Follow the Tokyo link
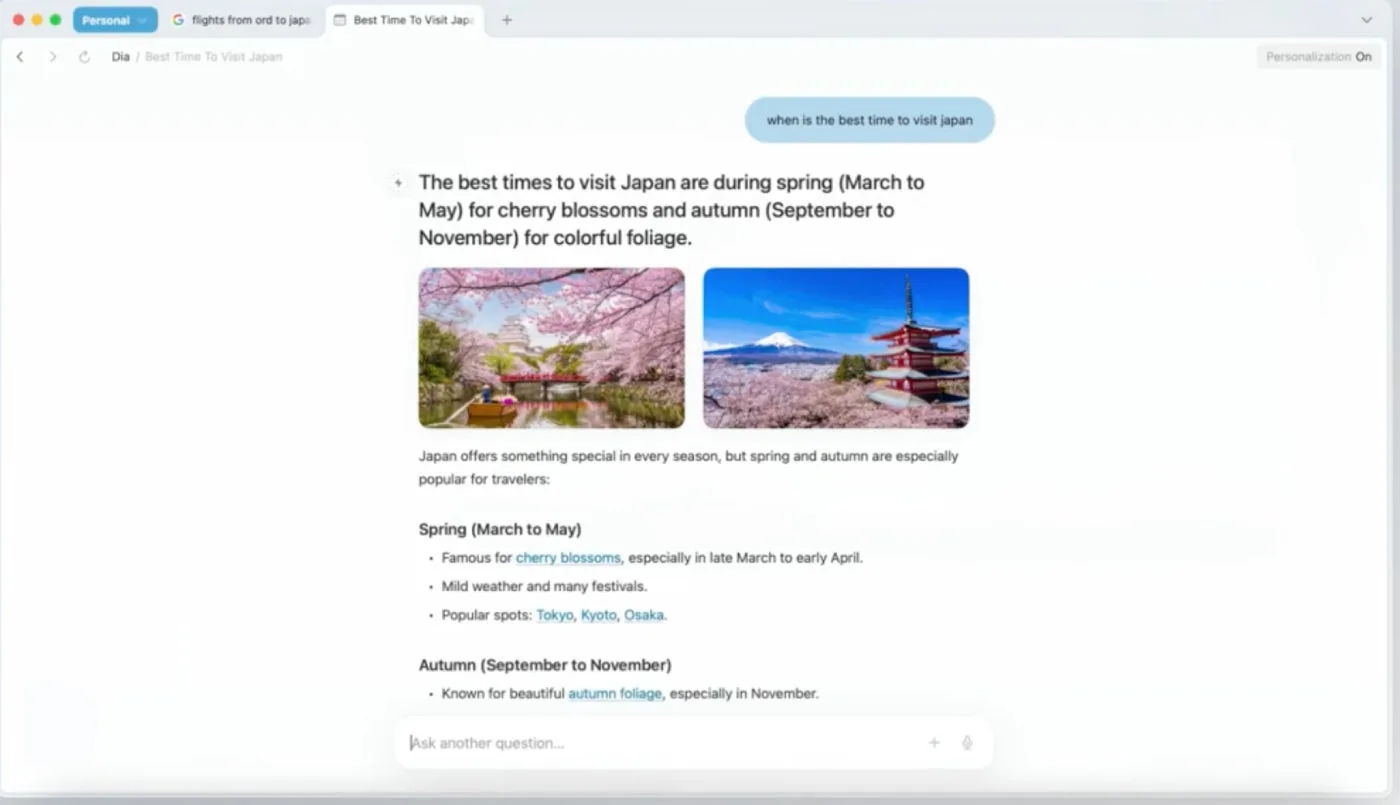 [554, 615]
